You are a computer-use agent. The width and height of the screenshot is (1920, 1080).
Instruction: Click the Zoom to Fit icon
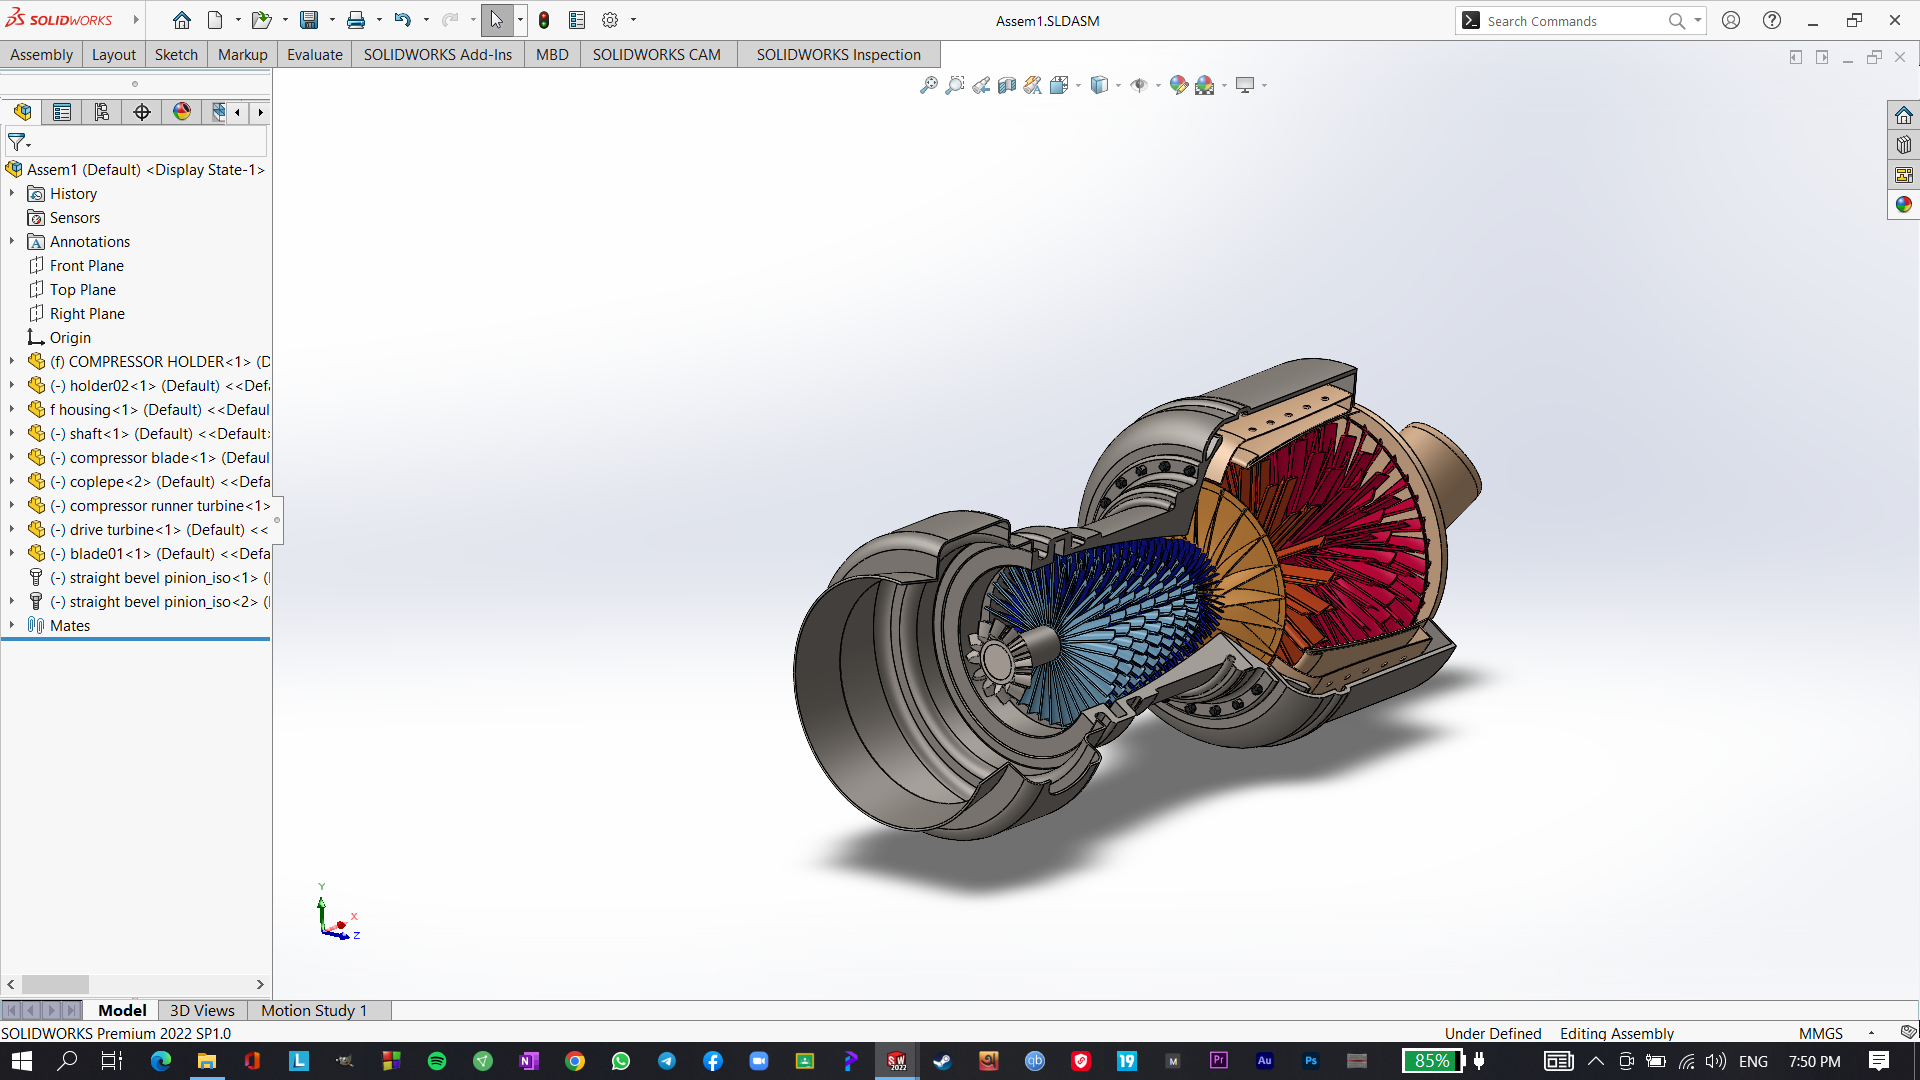coord(928,85)
